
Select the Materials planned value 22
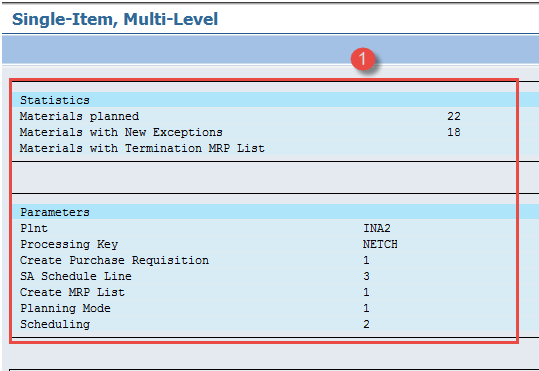(454, 116)
